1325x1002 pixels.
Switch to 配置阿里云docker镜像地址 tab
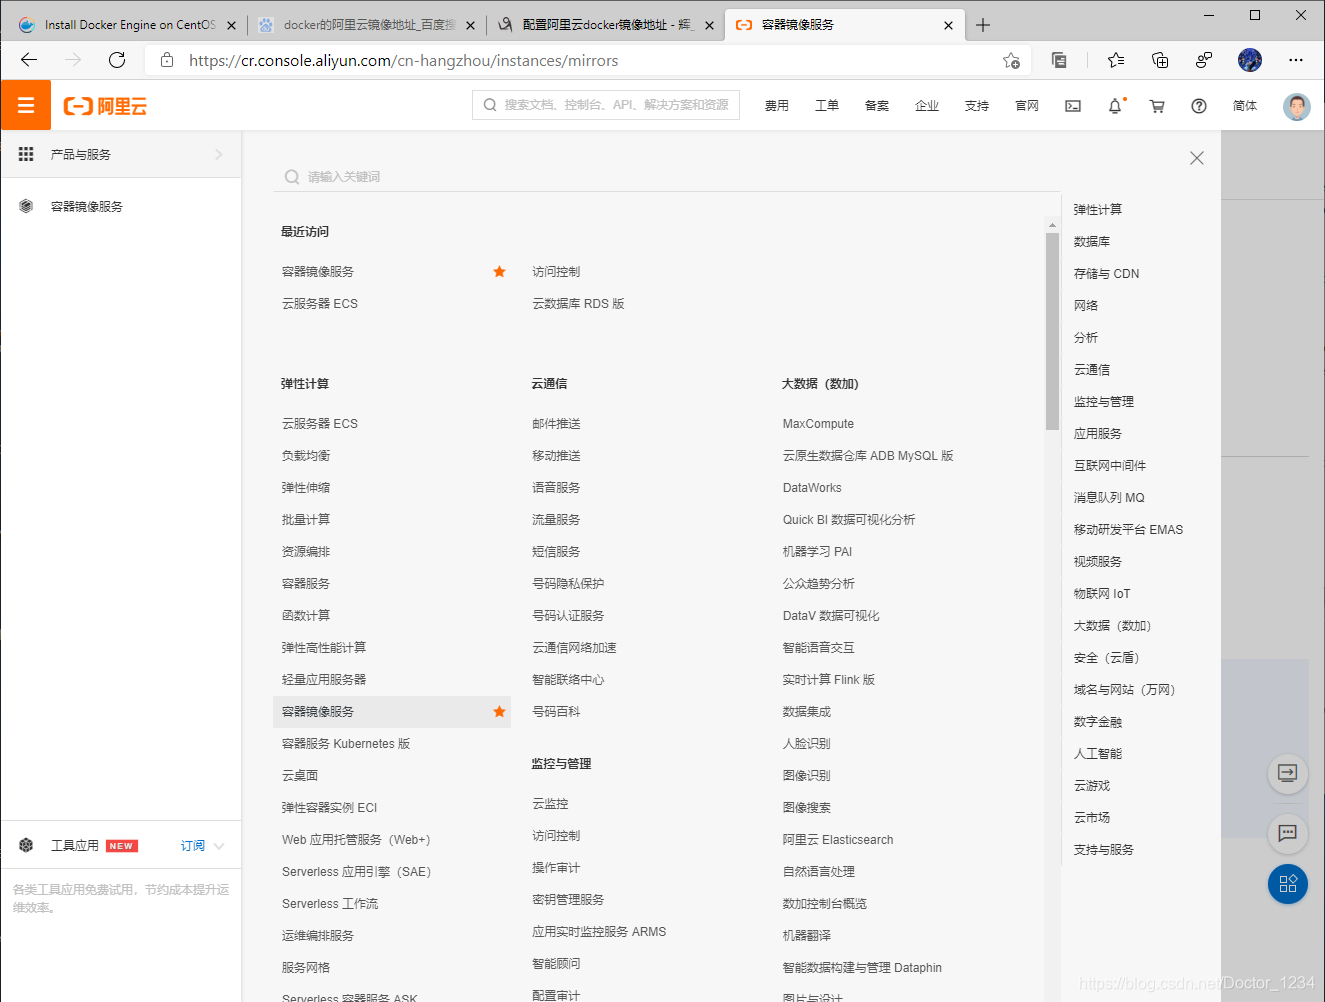(605, 25)
